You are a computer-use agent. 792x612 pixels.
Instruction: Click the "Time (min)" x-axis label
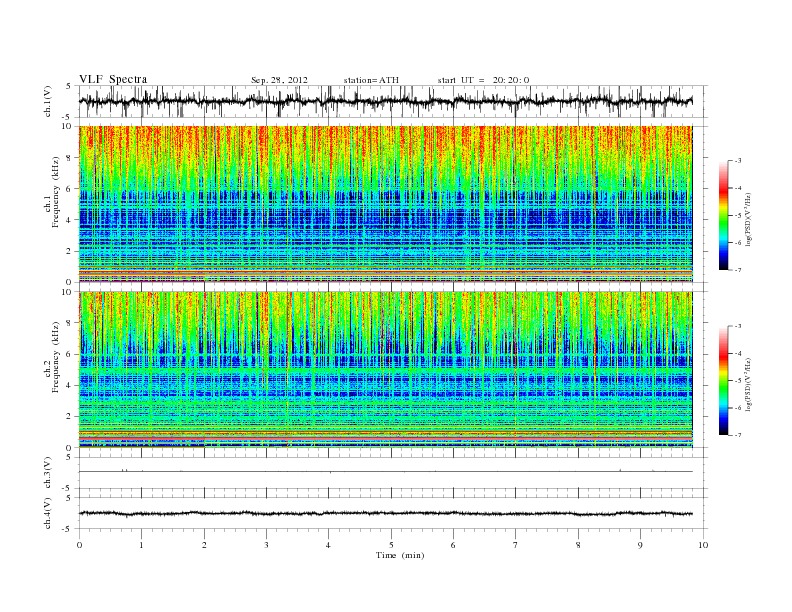click(x=400, y=555)
